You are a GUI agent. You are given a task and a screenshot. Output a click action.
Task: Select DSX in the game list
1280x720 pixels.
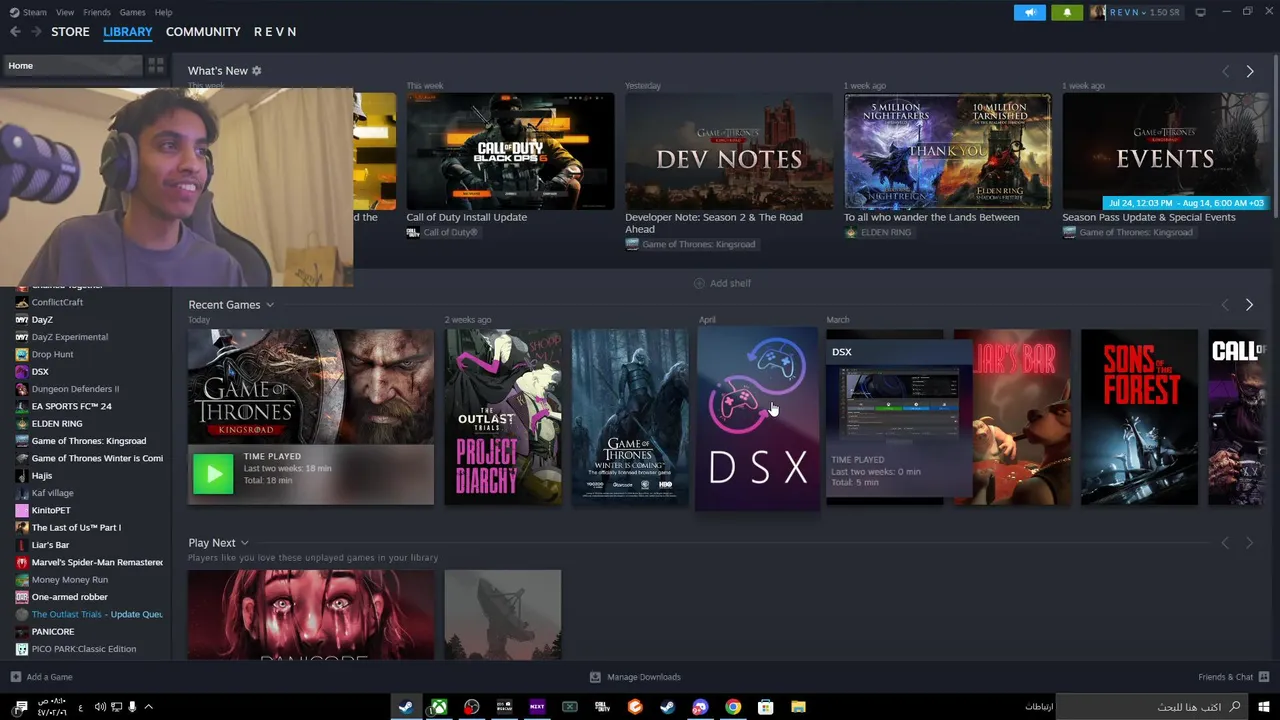tap(40, 372)
